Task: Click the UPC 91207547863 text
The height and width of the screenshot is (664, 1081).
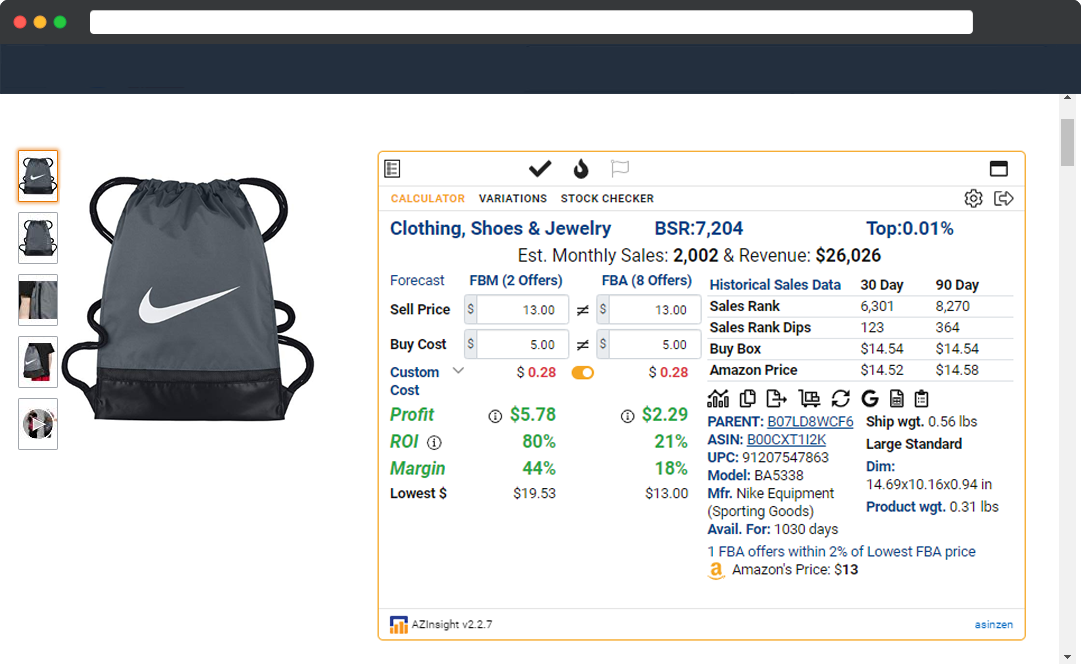Action: click(768, 457)
